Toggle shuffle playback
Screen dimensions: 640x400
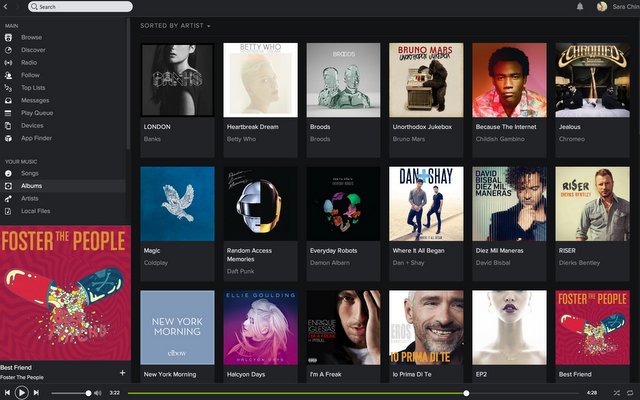click(616, 393)
